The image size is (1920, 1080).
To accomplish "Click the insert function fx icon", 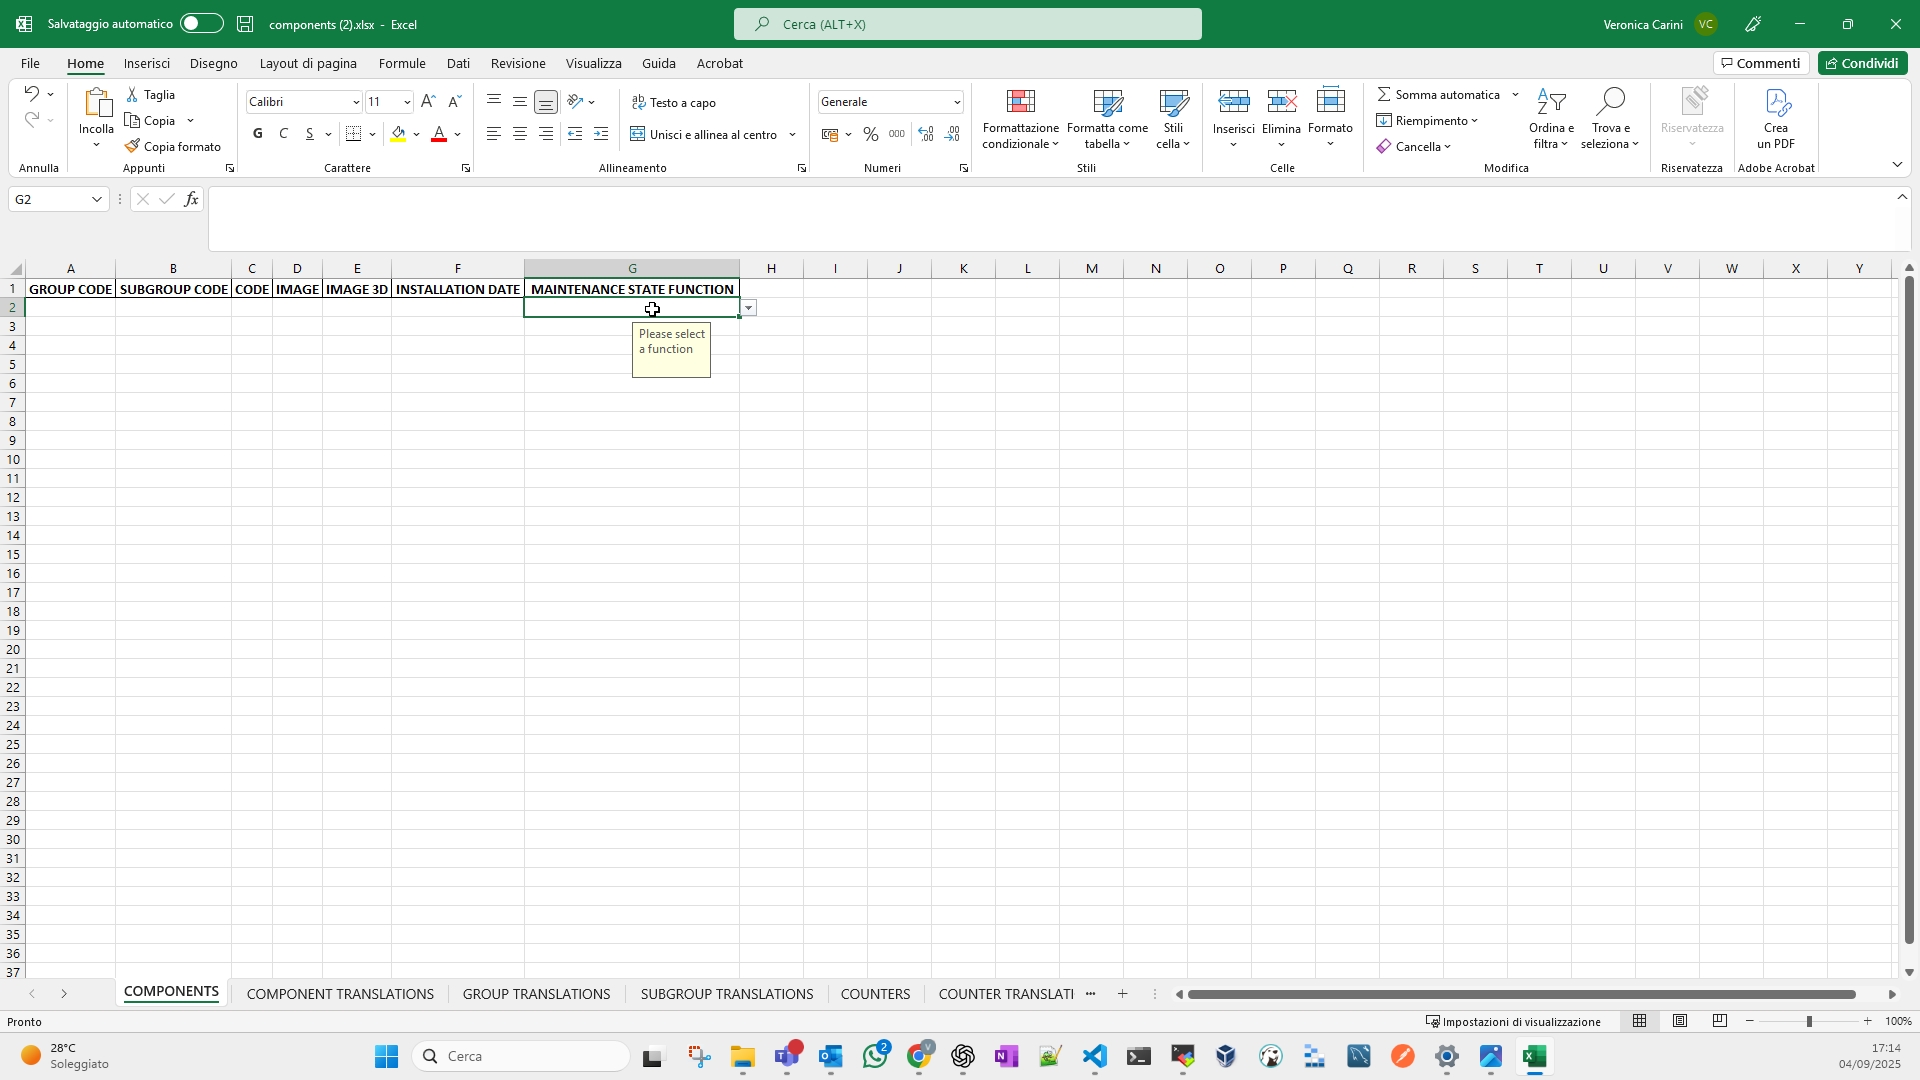I will coord(191,200).
